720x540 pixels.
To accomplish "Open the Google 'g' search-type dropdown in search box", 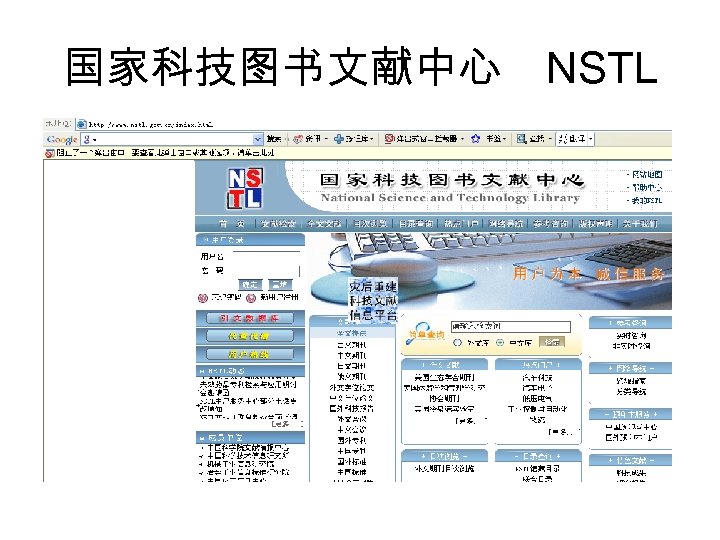I will point(90,139).
